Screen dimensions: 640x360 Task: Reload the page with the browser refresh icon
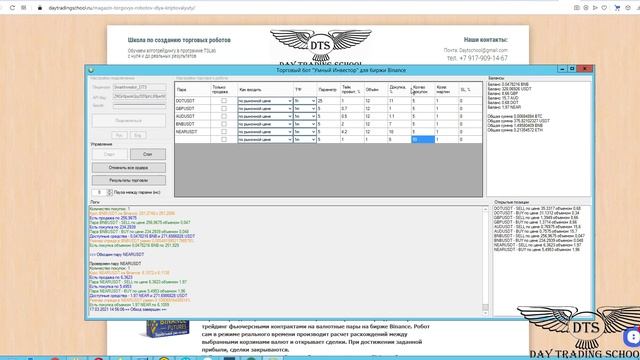point(12,8)
